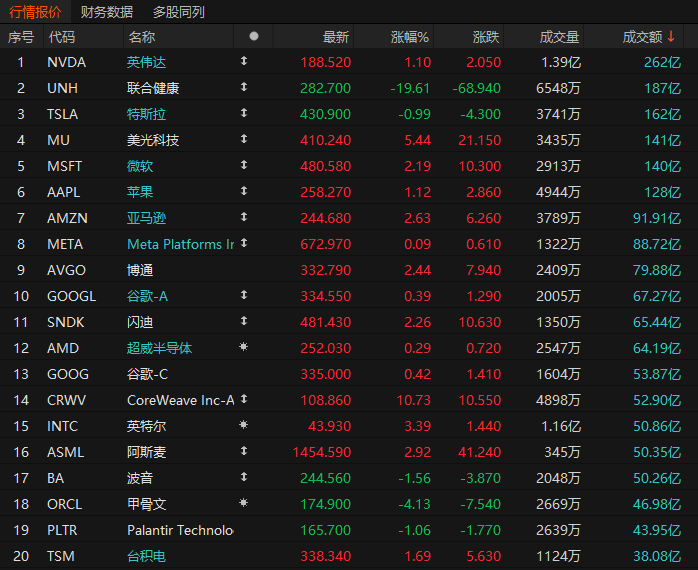The image size is (698, 570).
Task: Click the marker icon in the BA row
Action: click(244, 477)
